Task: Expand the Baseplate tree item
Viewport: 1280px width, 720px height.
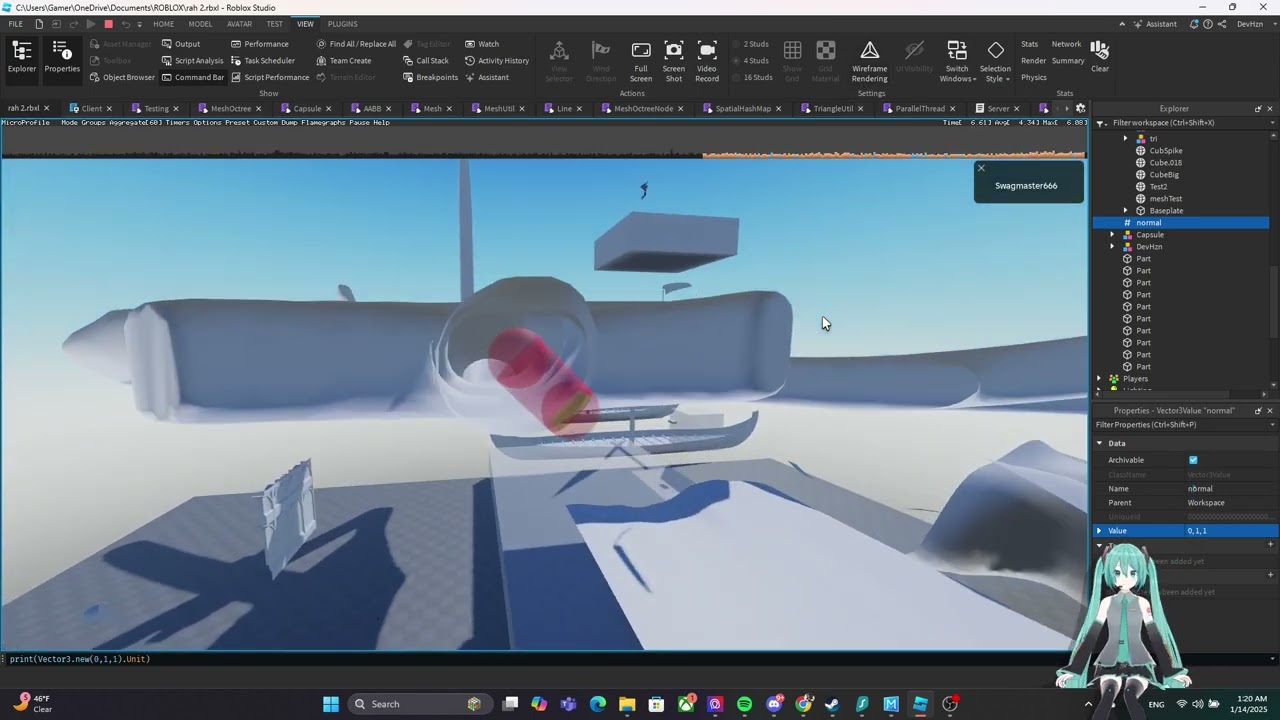Action: [x=1125, y=211]
